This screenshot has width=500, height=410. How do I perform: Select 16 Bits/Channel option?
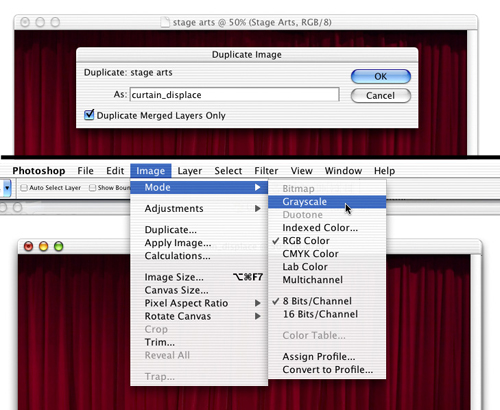coord(327,314)
